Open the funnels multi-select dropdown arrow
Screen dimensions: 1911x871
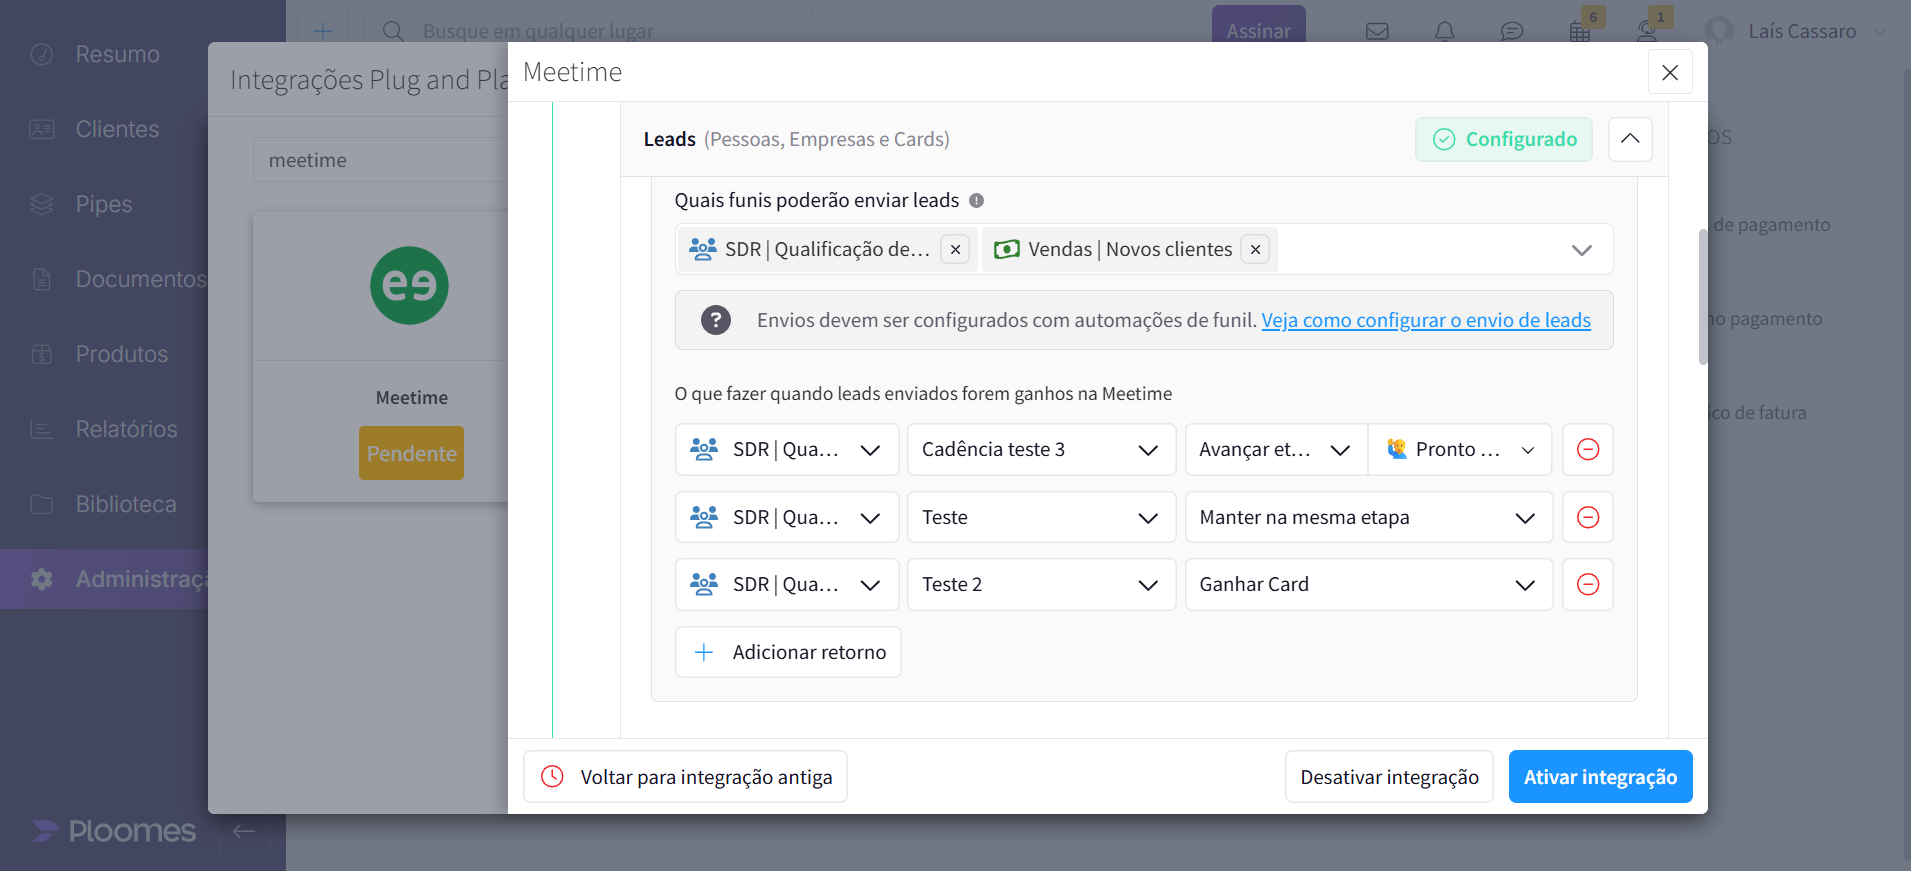tap(1581, 250)
